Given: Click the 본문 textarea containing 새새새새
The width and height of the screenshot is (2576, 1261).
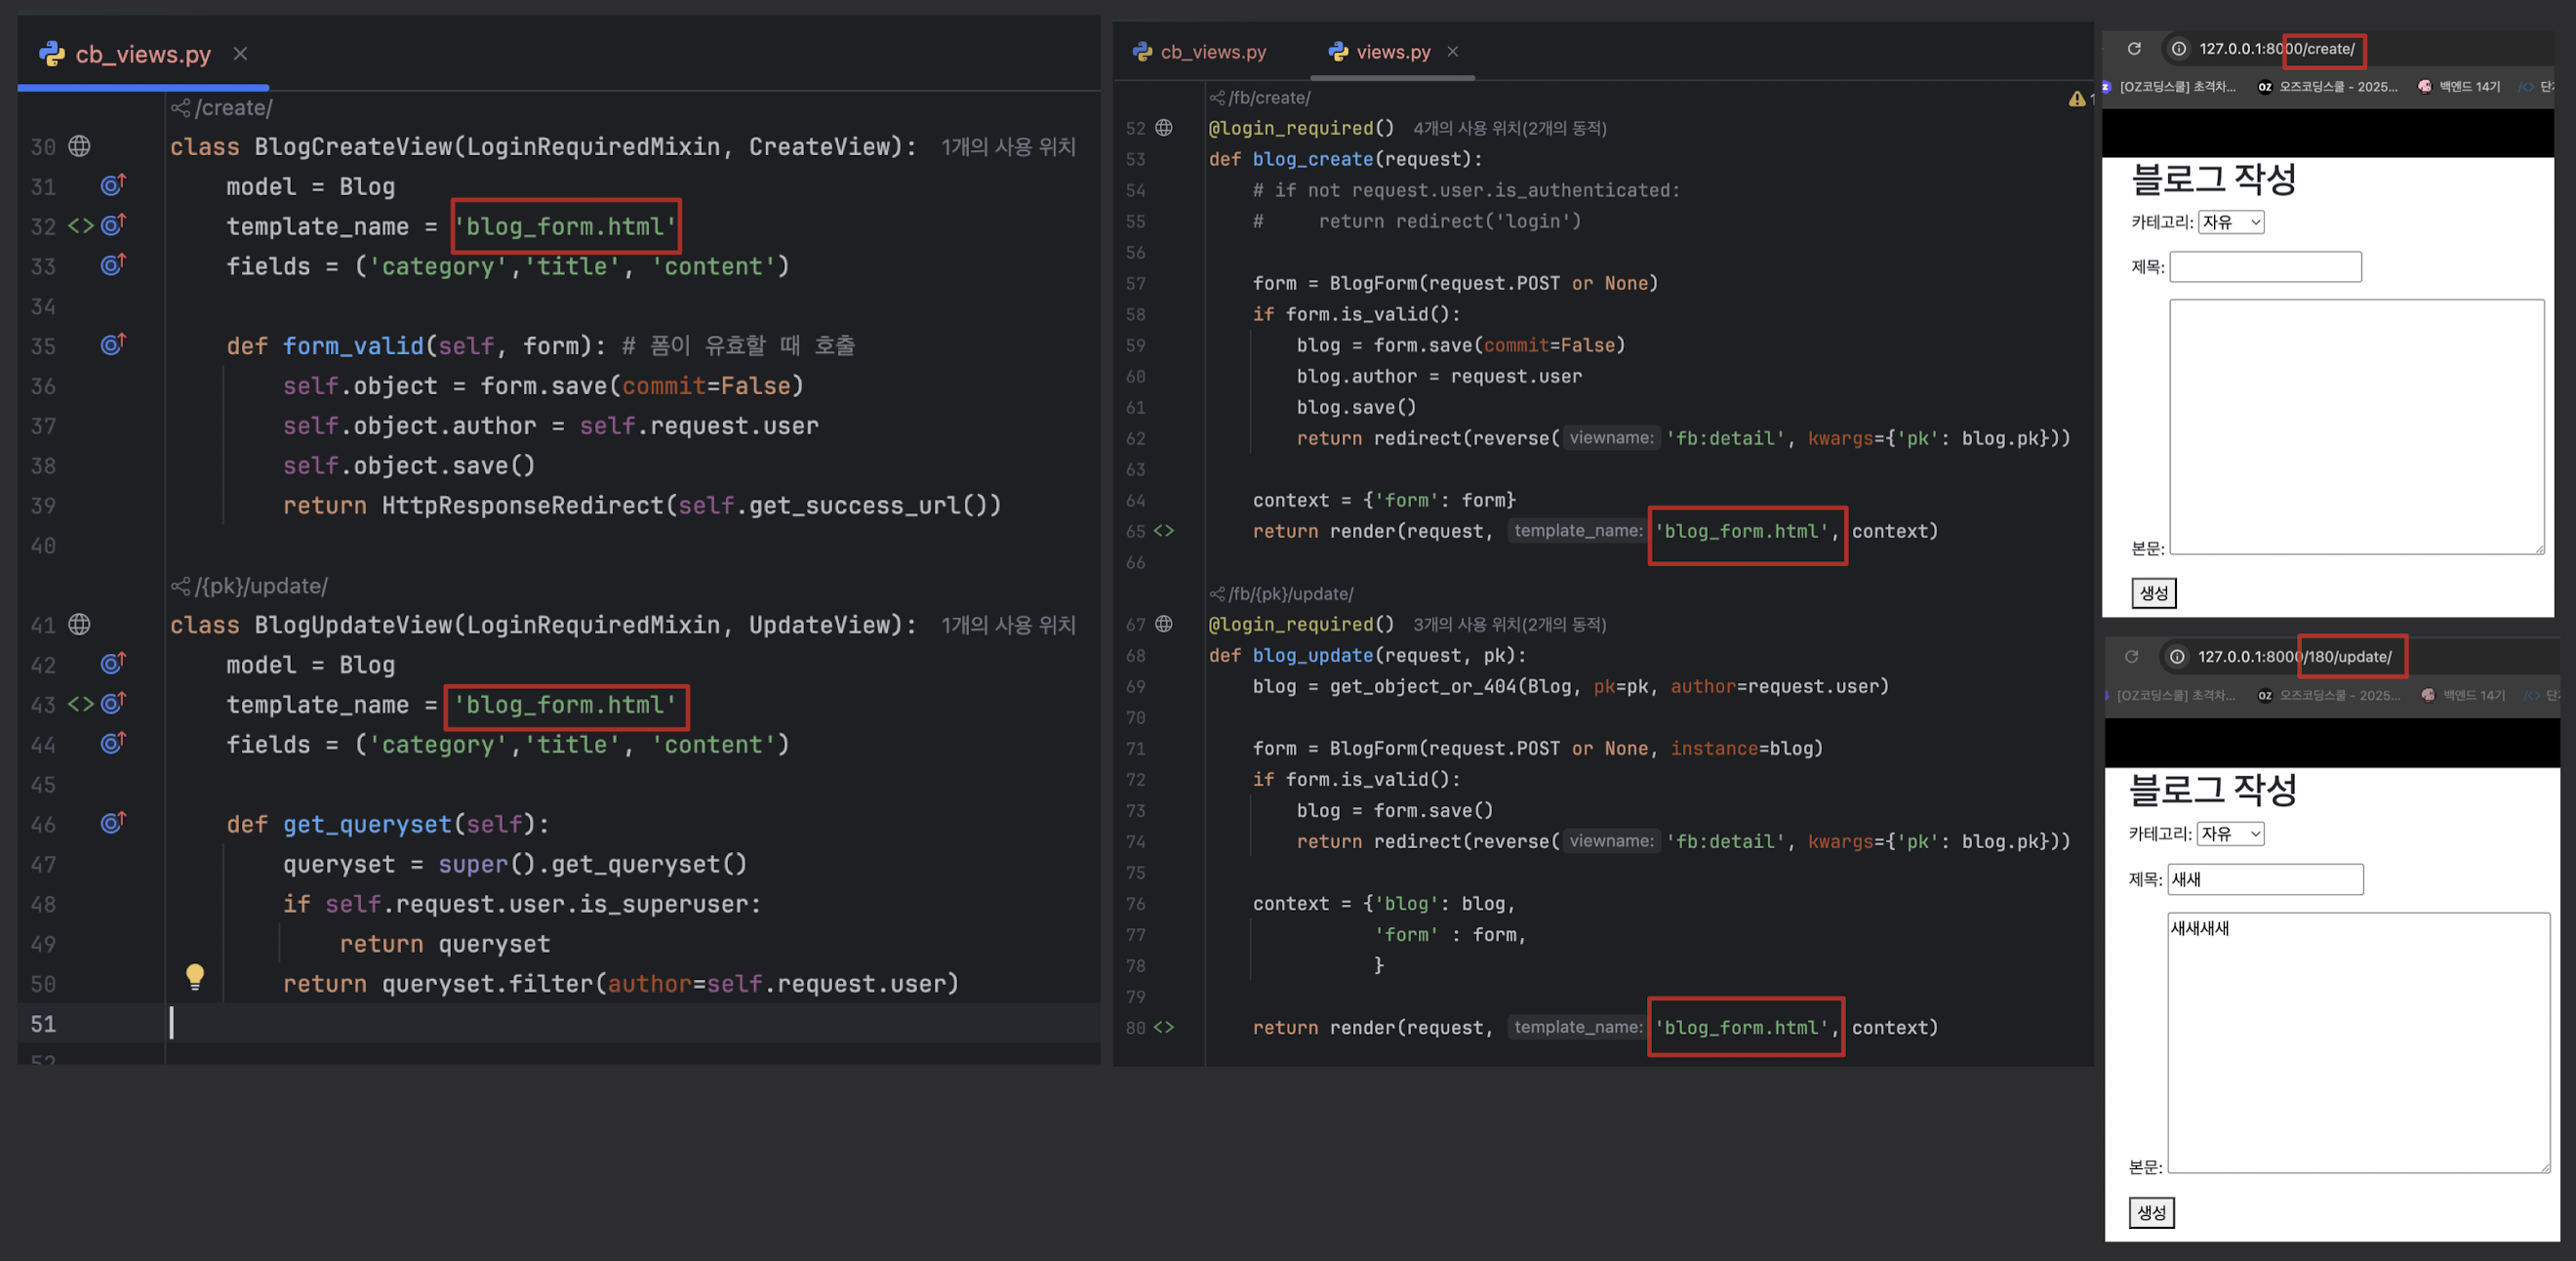Looking at the screenshot, I should pos(2357,1042).
